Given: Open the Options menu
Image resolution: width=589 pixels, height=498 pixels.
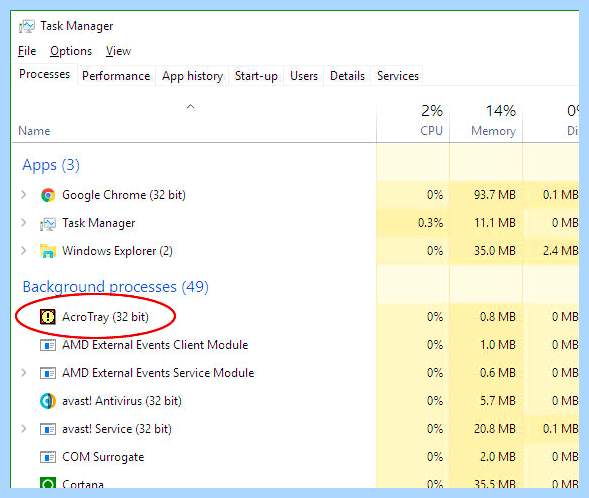Looking at the screenshot, I should (x=71, y=51).
